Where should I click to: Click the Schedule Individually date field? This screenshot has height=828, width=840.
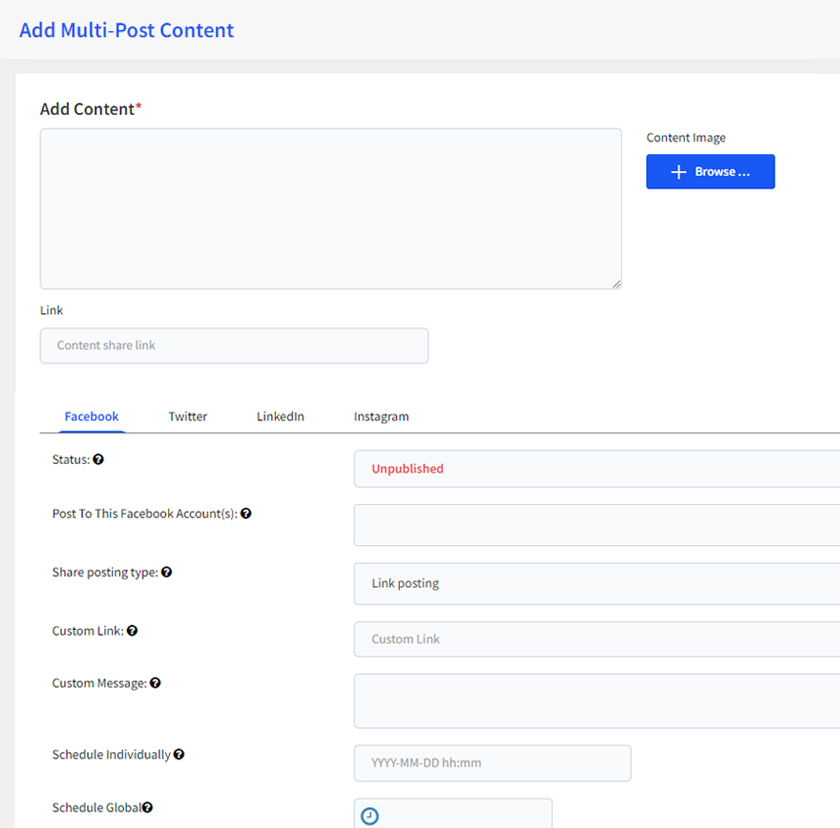[492, 763]
